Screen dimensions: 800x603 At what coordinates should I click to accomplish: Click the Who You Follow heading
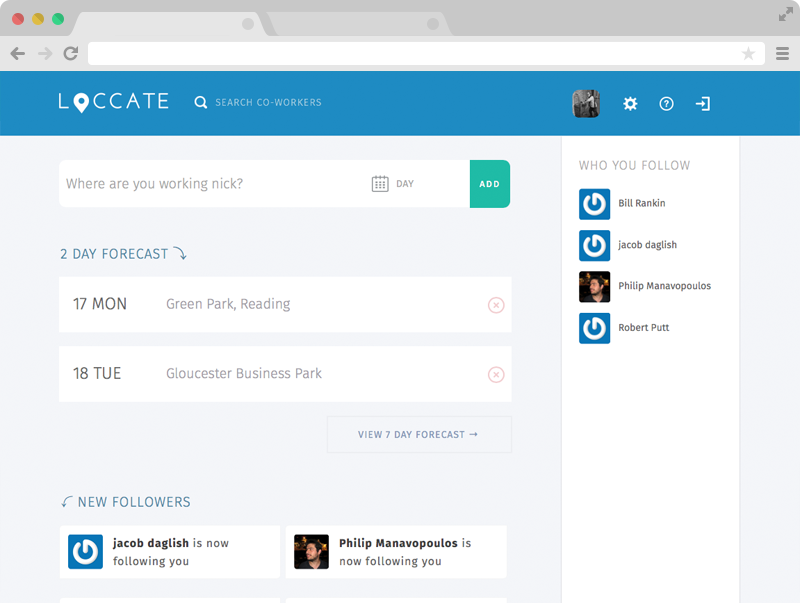[x=634, y=165]
